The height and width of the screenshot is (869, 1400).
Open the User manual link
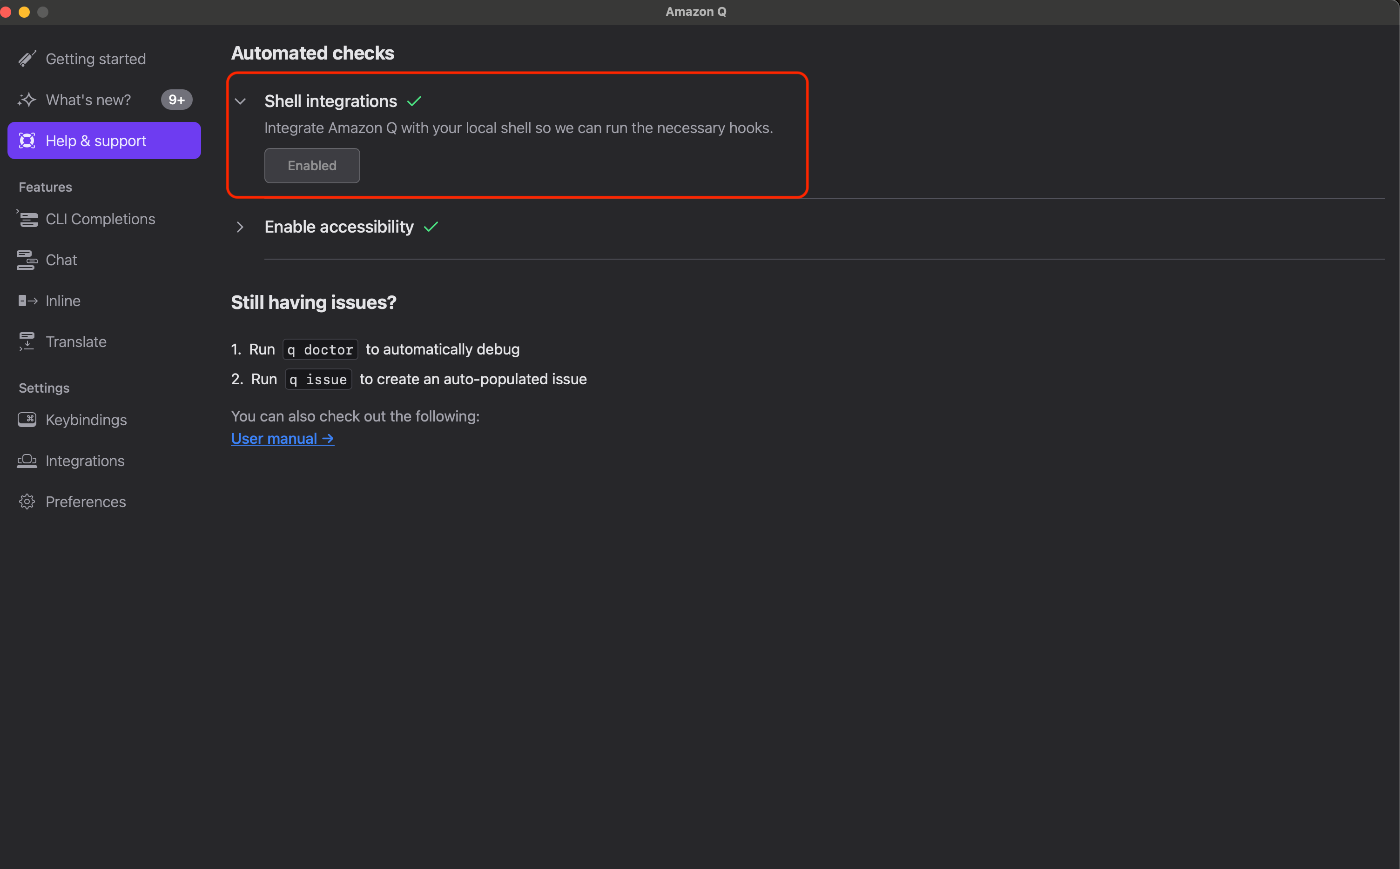pos(282,439)
